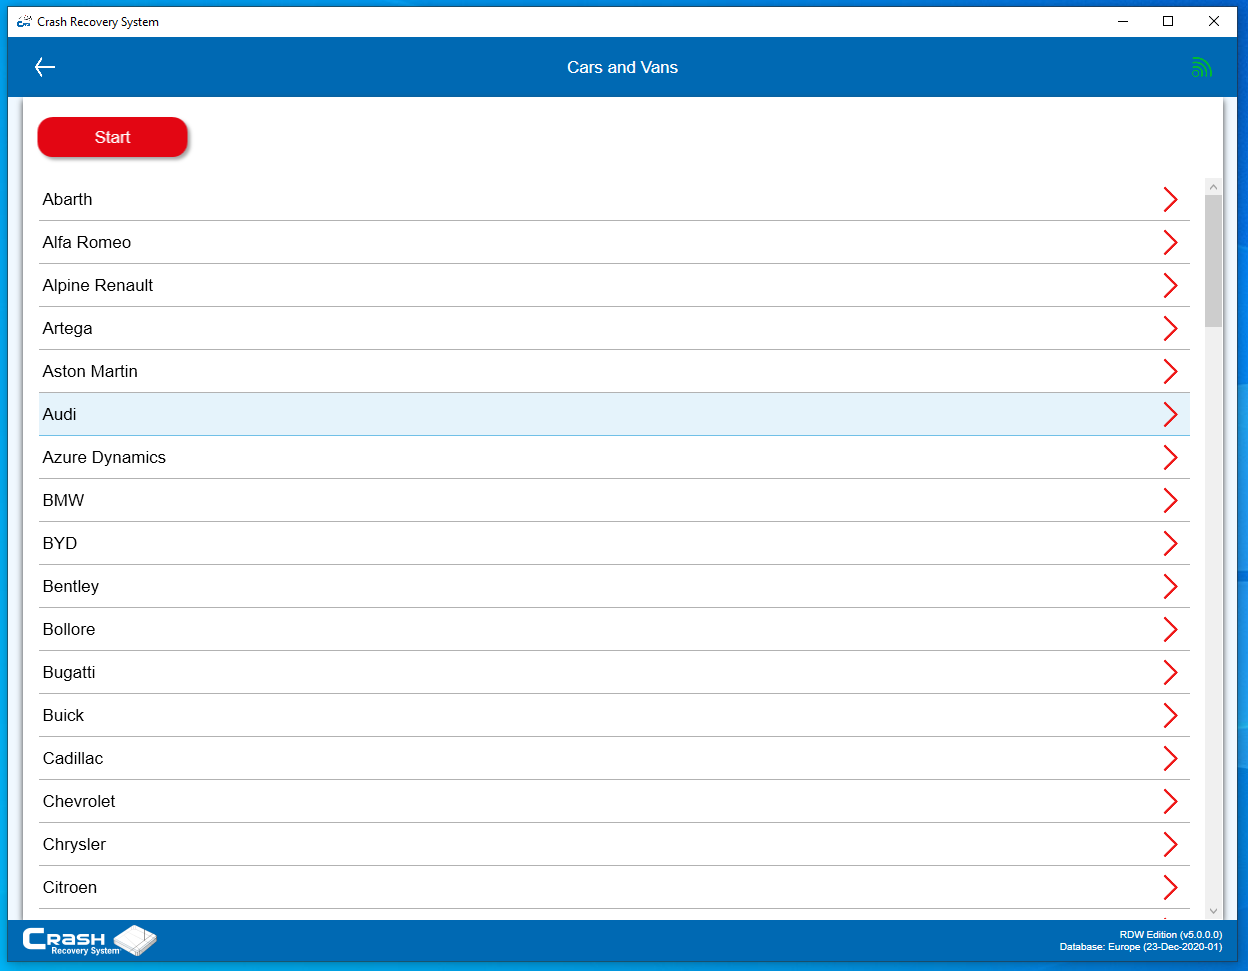Minimize the Crash Recovery System window

(1122, 21)
